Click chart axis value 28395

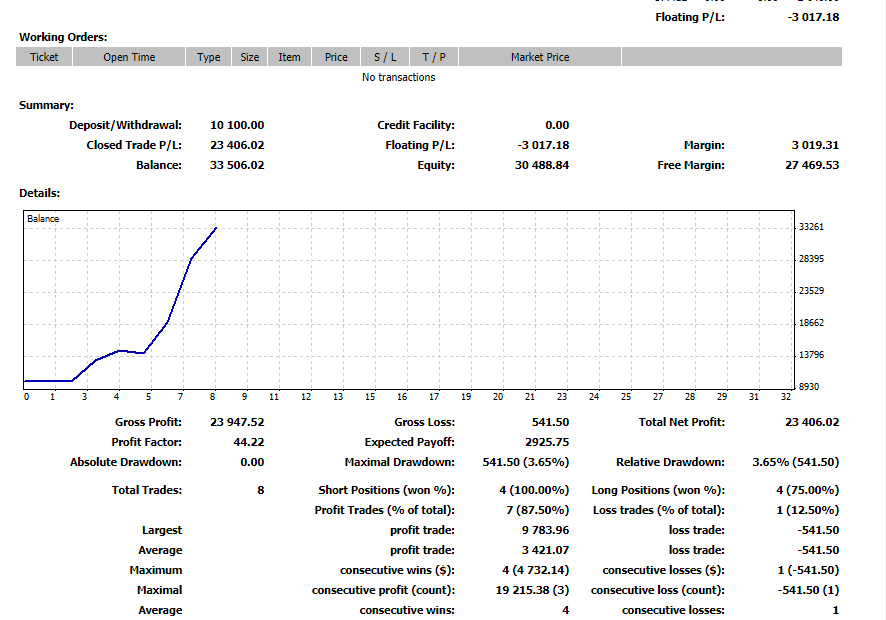coord(811,259)
